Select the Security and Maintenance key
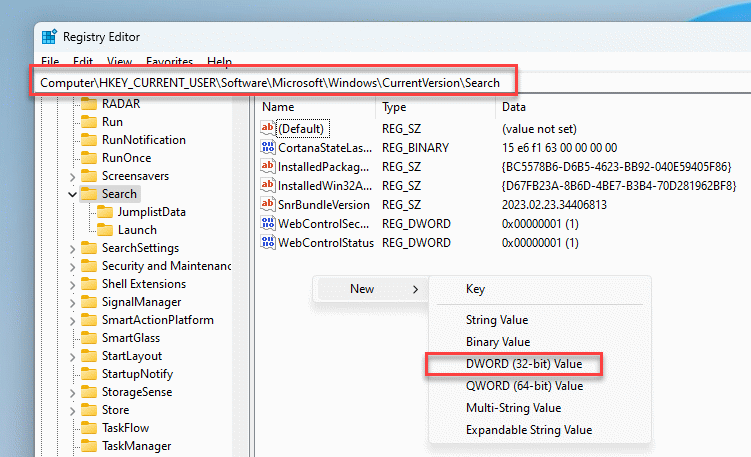Image resolution: width=751 pixels, height=457 pixels. 166,266
